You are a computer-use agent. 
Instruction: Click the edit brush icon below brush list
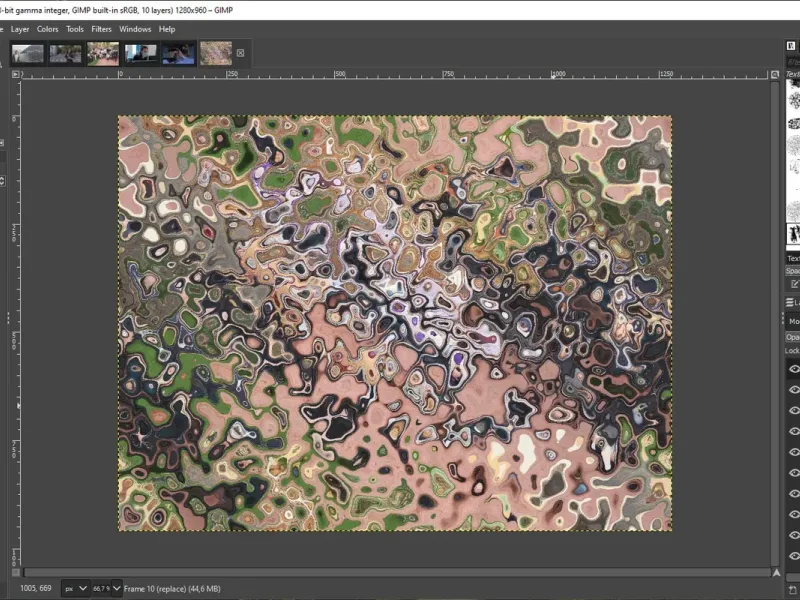pos(794,284)
